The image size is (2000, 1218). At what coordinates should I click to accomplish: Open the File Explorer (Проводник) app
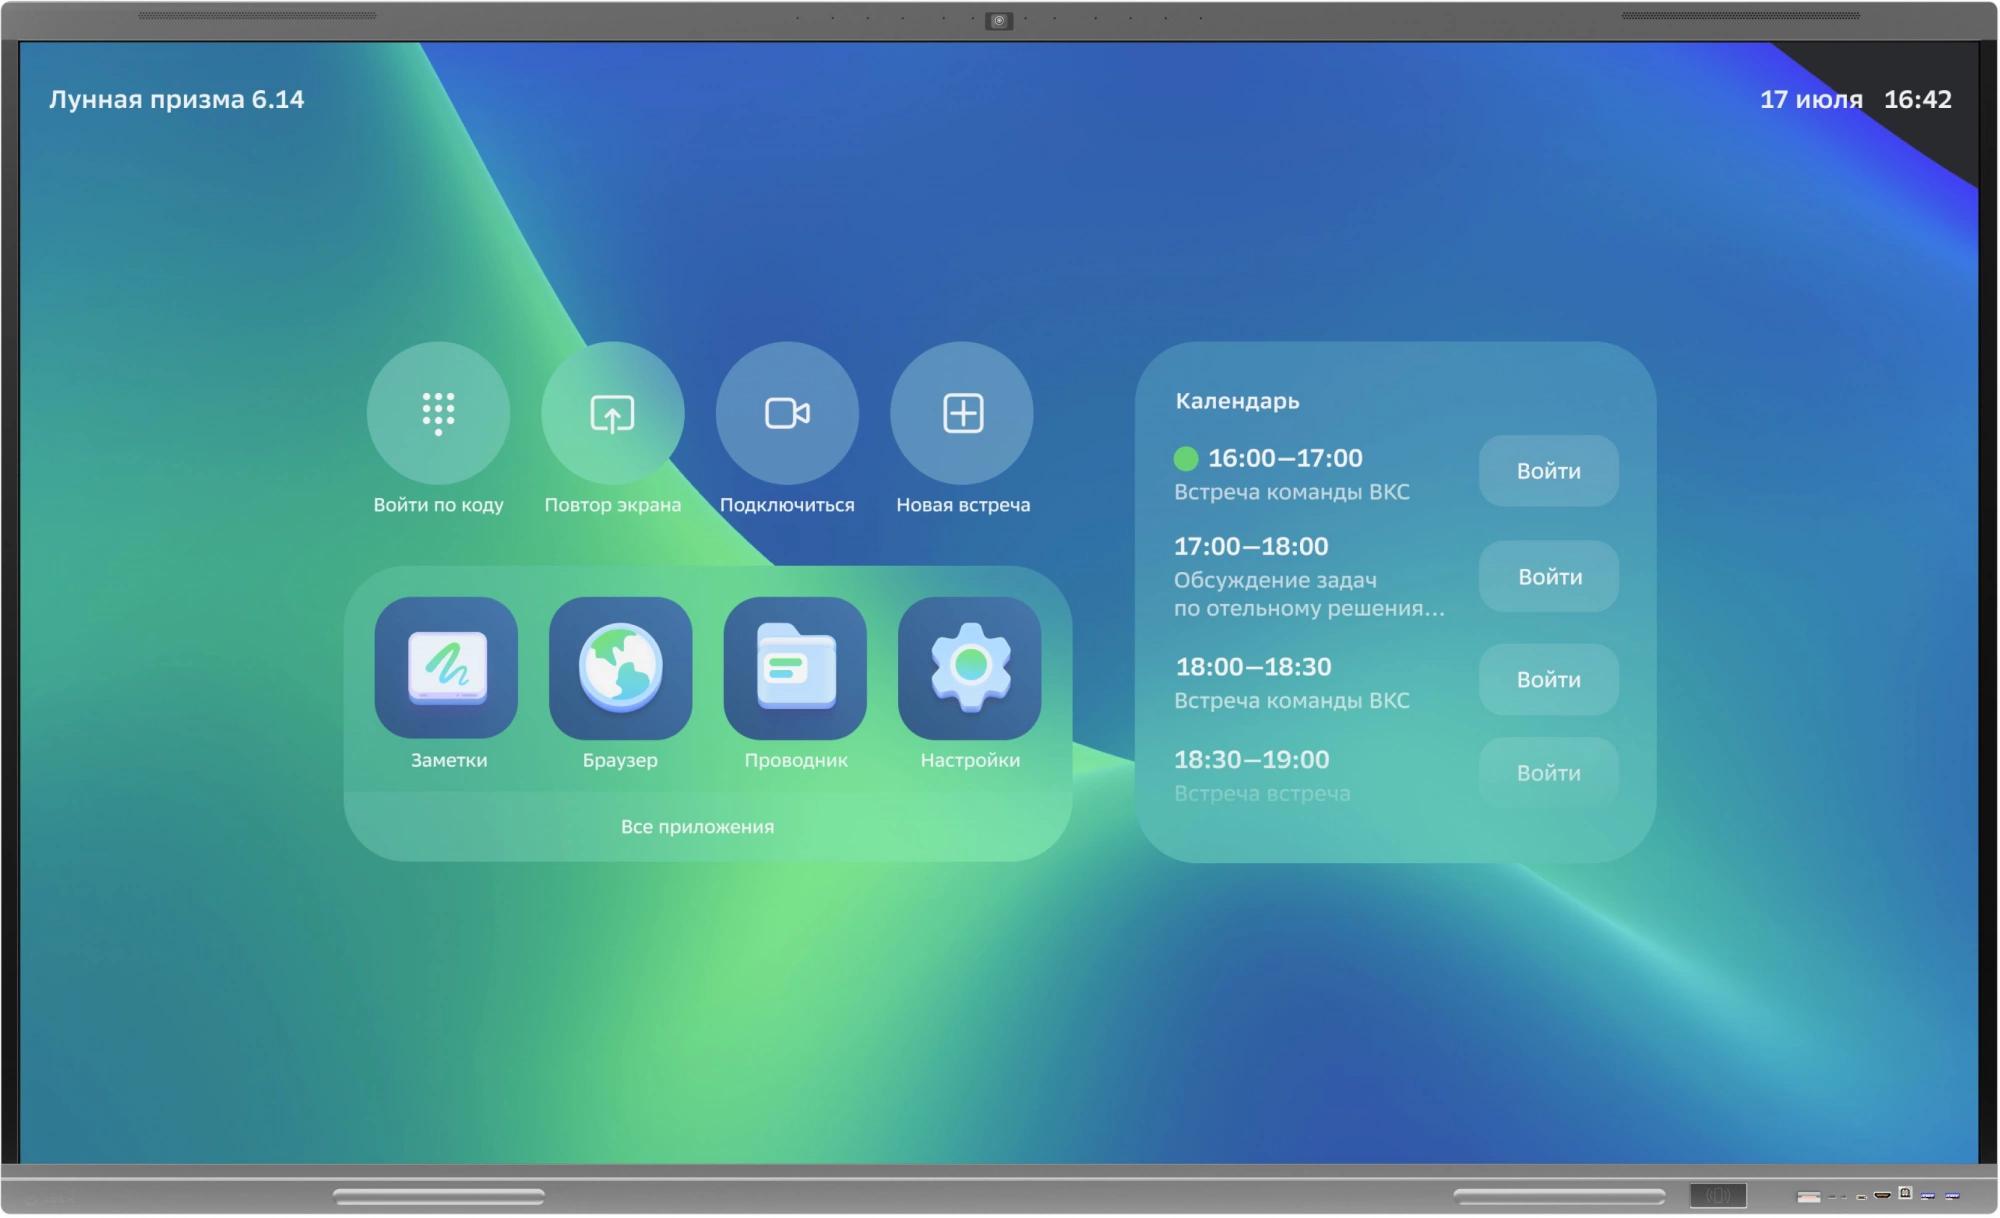tap(795, 668)
